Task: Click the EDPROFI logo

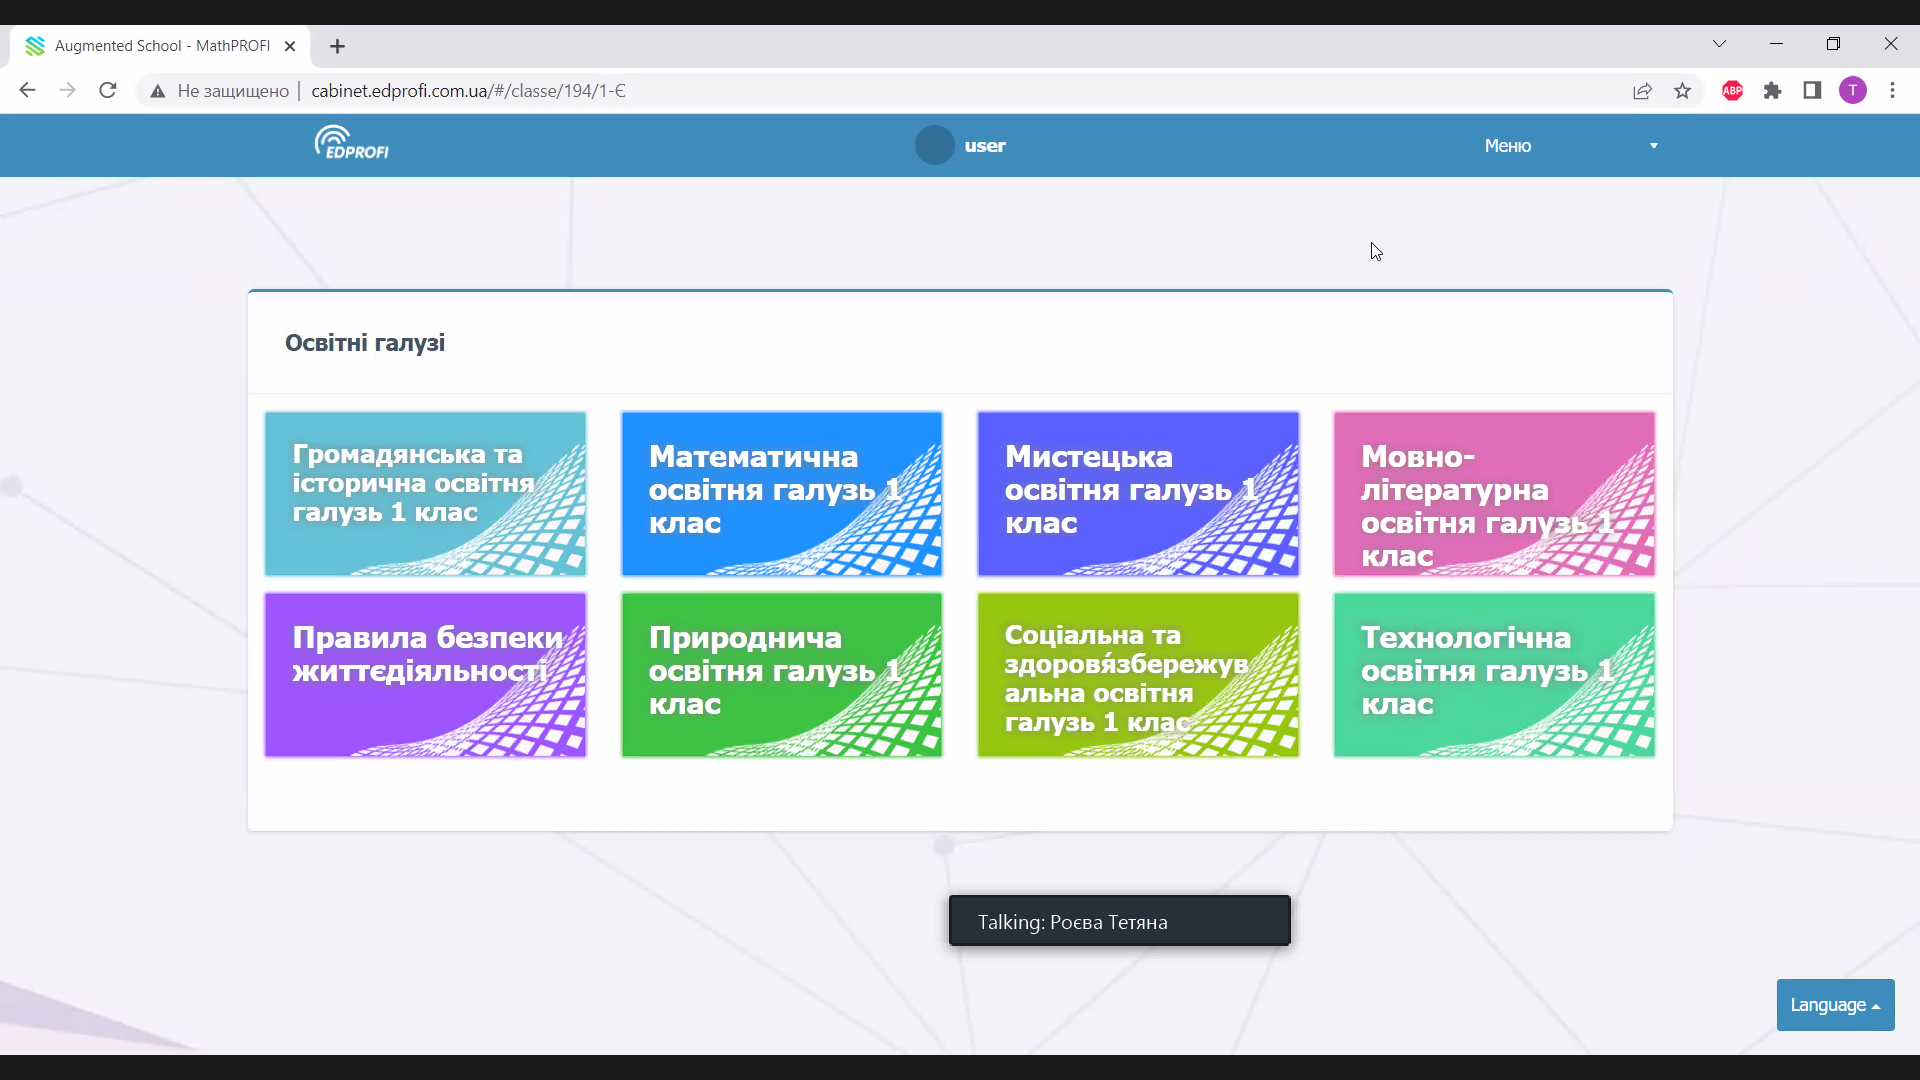Action: click(x=351, y=144)
